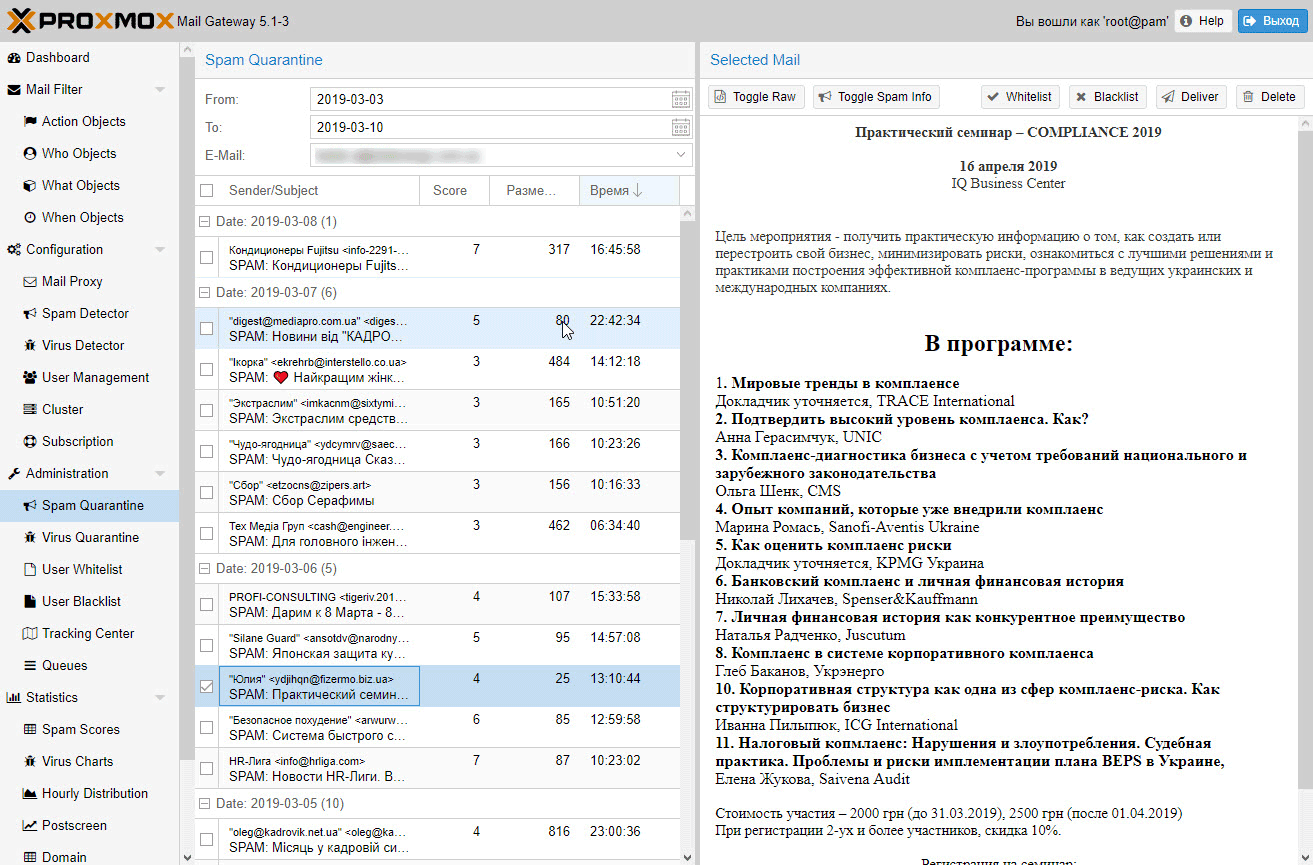The height and width of the screenshot is (865, 1313).
Task: Open Virus Quarantine in sidebar
Action: point(90,537)
